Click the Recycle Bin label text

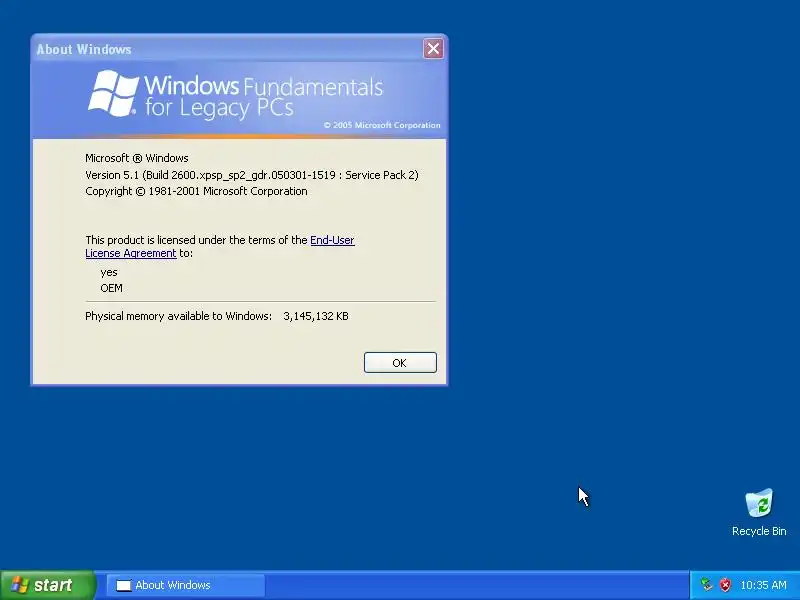[x=759, y=531]
